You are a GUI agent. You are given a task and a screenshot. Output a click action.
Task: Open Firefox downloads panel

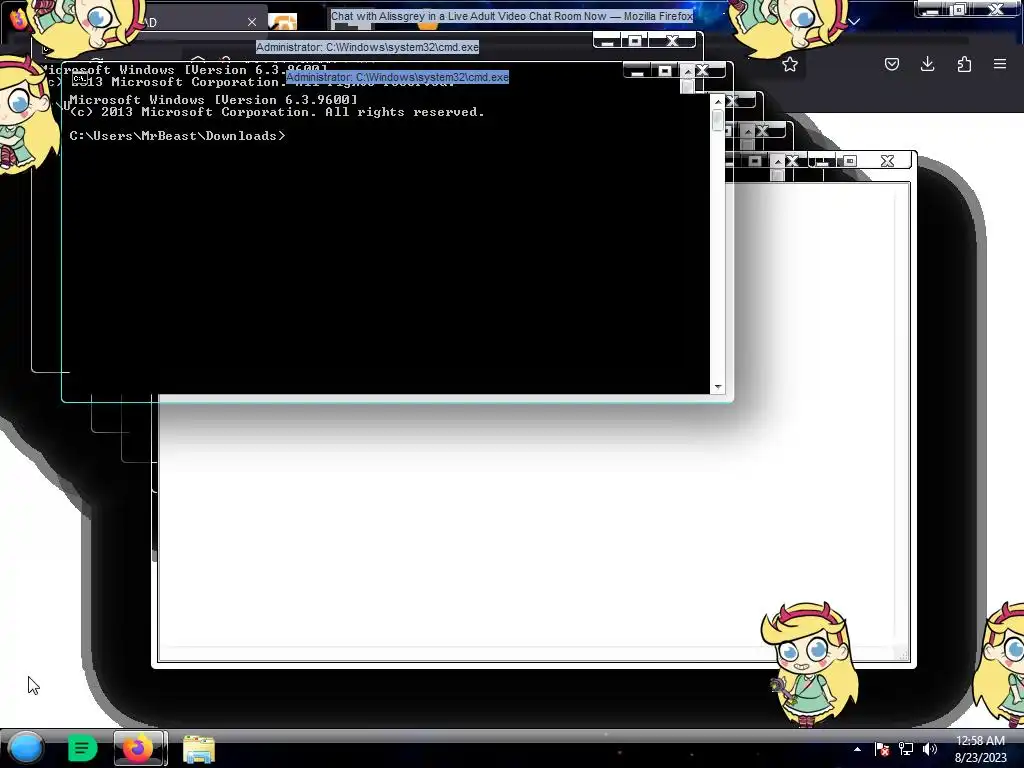pyautogui.click(x=927, y=64)
